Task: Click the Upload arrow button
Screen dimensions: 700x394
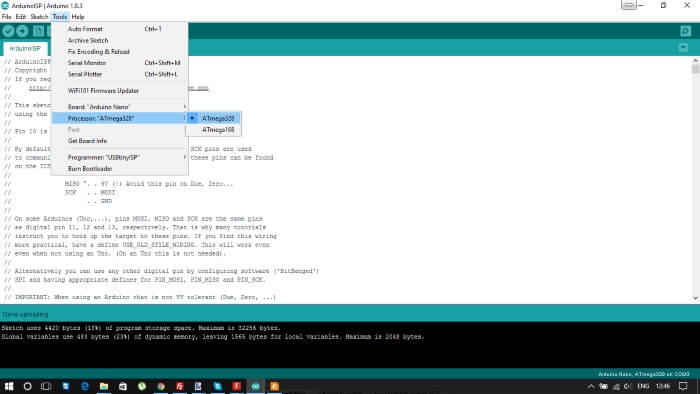Action: point(22,31)
